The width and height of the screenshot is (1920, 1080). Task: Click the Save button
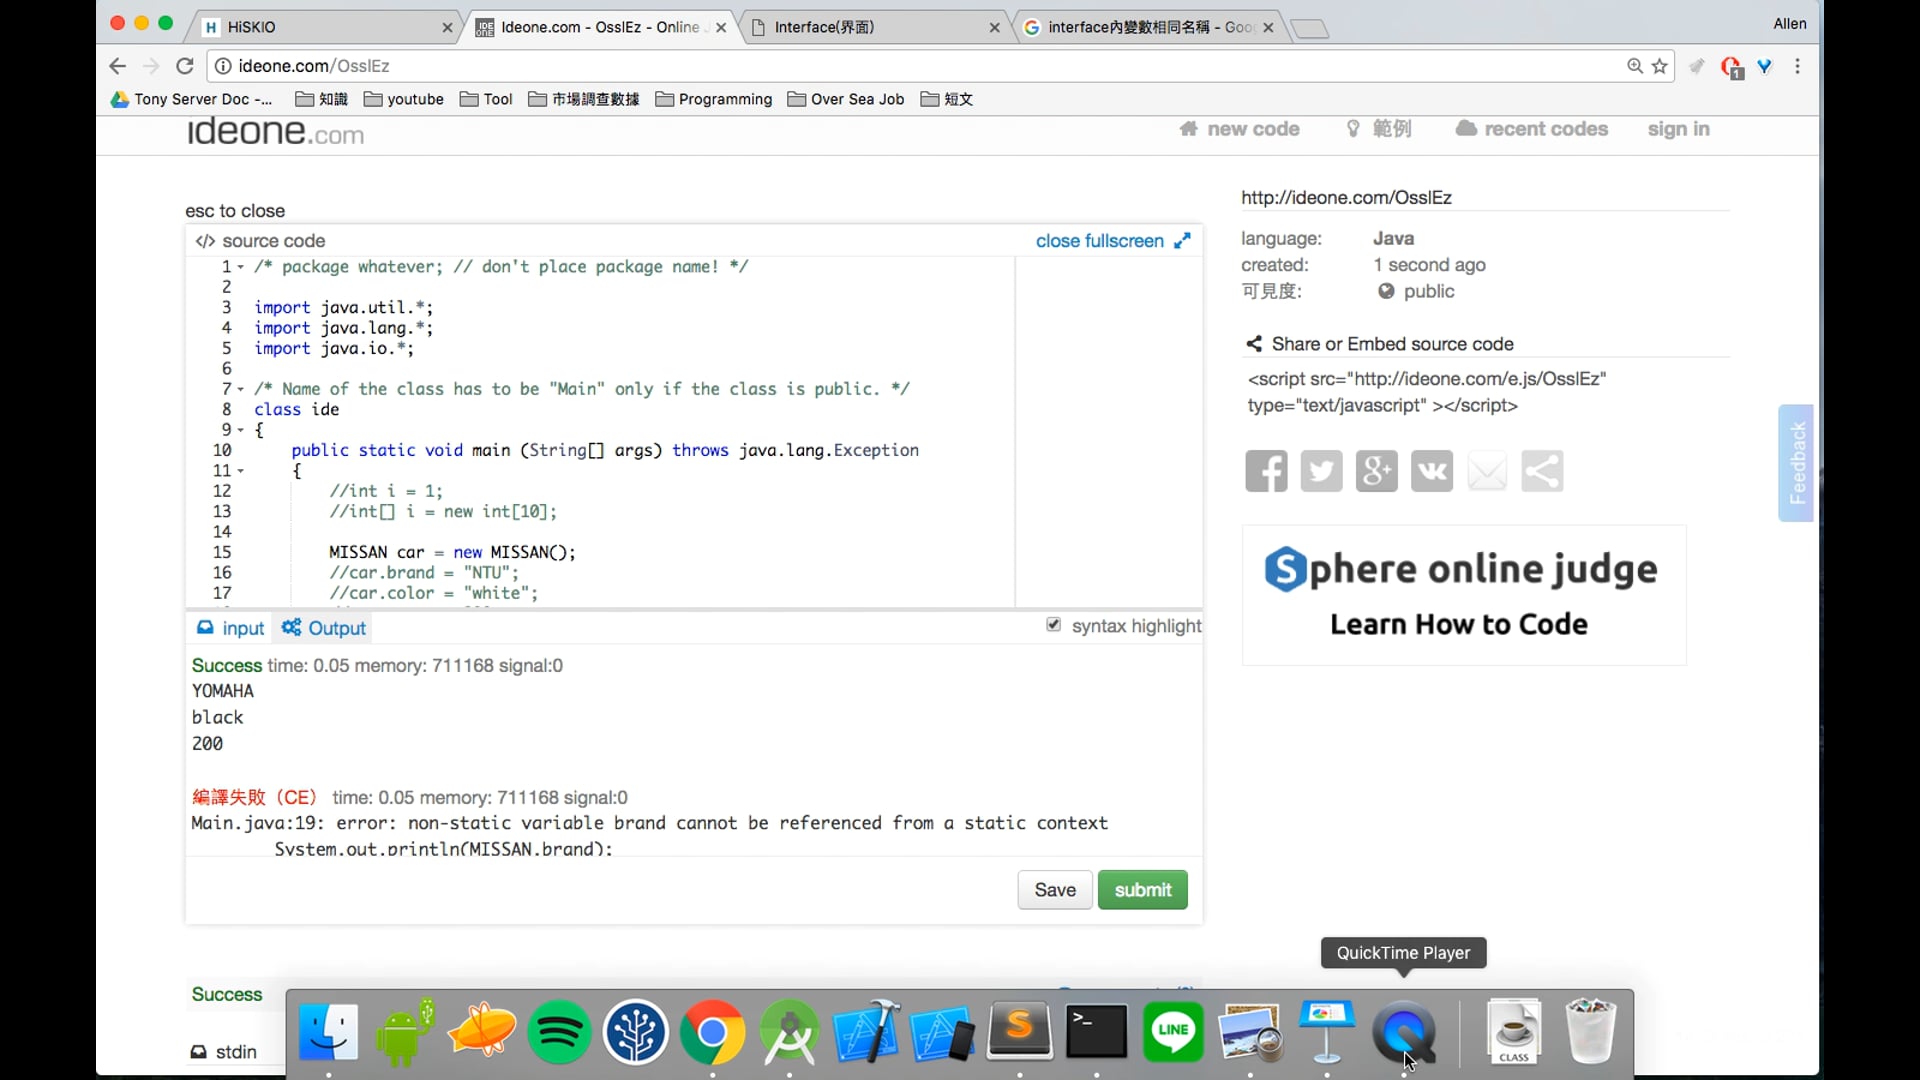(x=1055, y=890)
